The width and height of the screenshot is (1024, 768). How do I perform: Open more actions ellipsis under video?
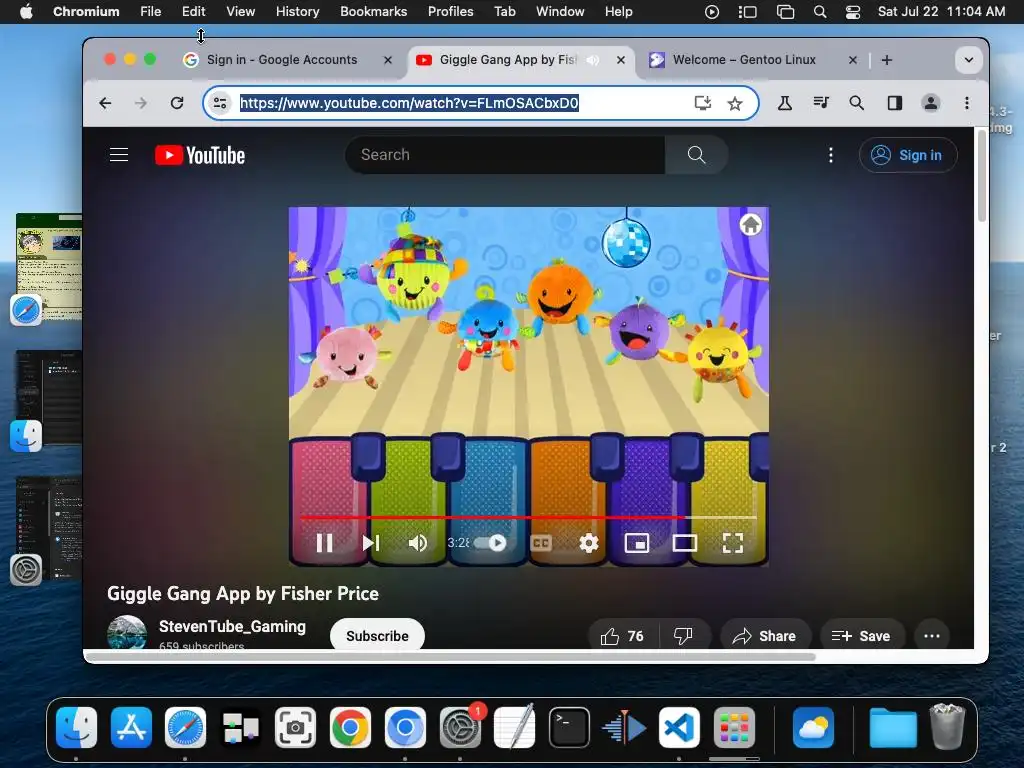932,635
